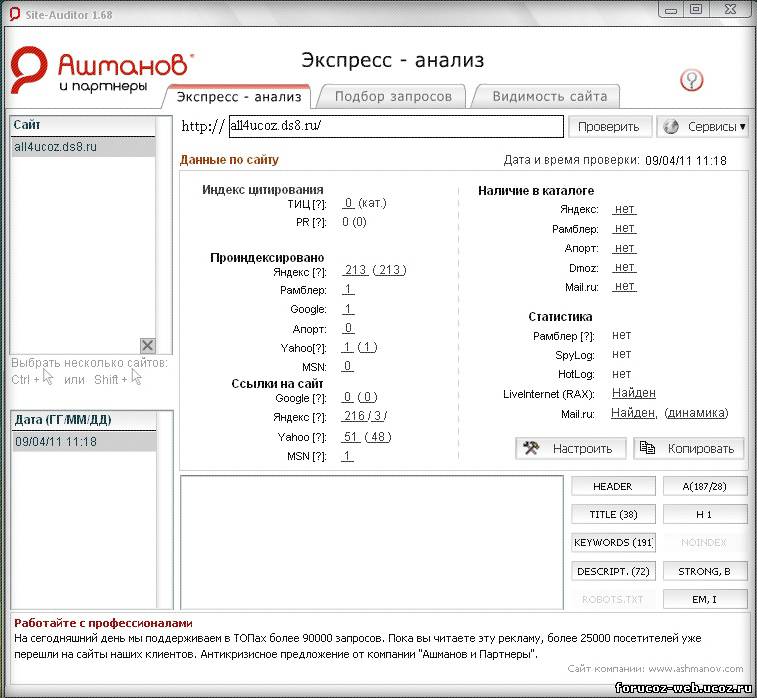The image size is (757, 698).
Task: Click Апорт catalog нет link
Action: [x=624, y=248]
